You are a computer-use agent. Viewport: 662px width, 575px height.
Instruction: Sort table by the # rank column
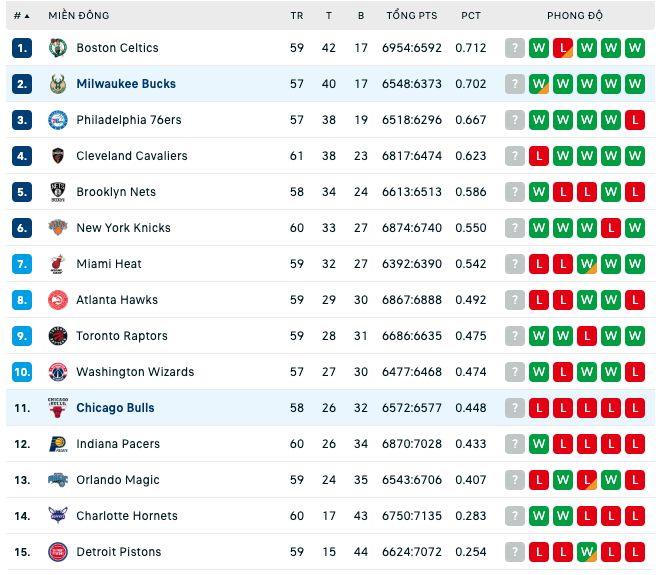tap(22, 16)
